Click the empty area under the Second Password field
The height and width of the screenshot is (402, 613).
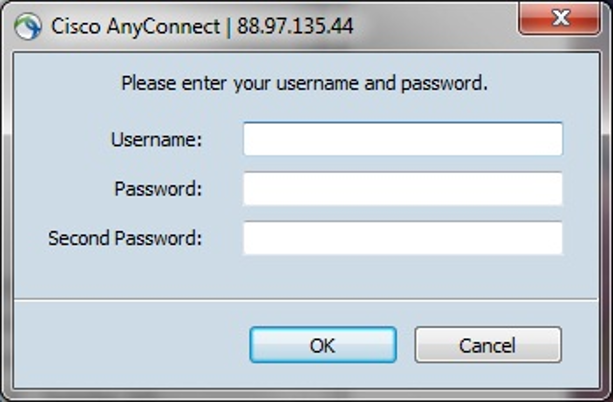pyautogui.click(x=403, y=276)
